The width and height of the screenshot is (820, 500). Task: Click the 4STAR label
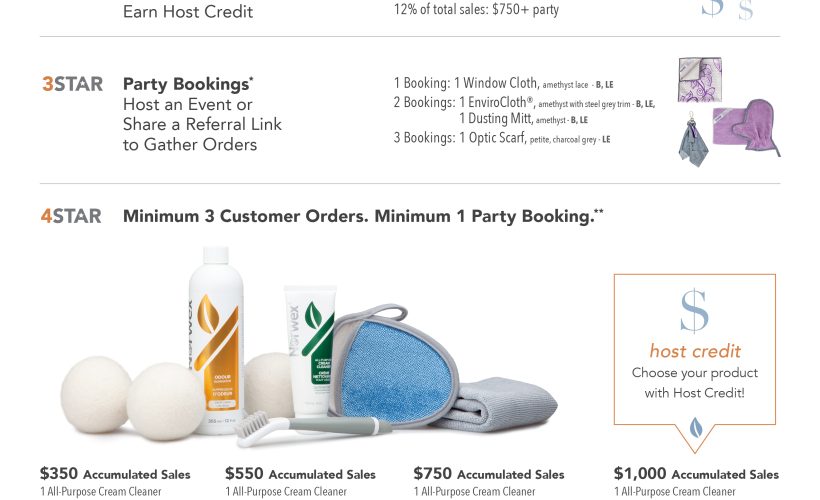click(x=71, y=216)
